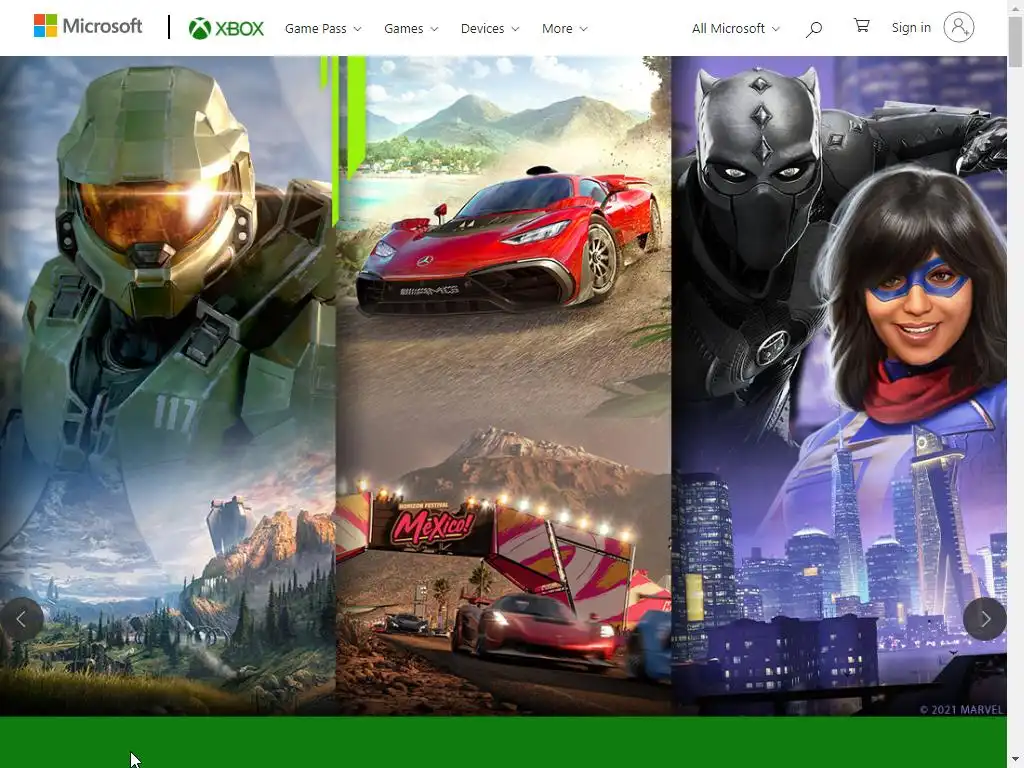The image size is (1024, 768).
Task: Advance to next carousel slide
Action: pos(985,619)
